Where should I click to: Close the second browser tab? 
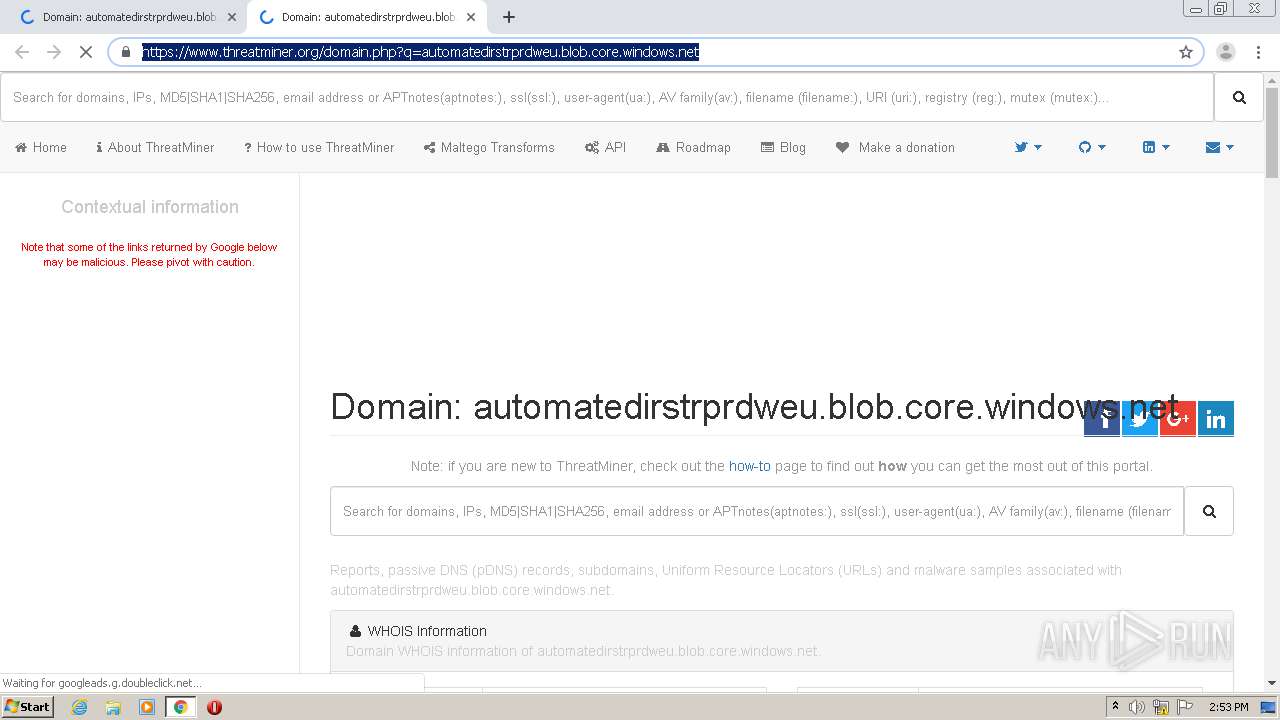tap(471, 17)
